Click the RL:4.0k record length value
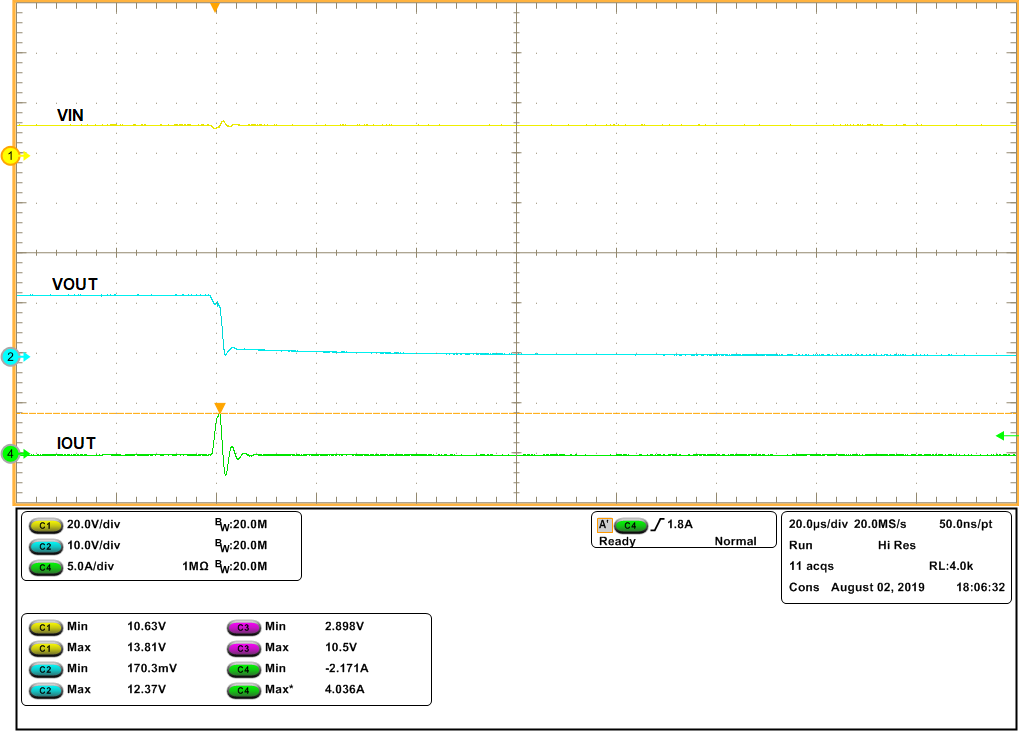The height and width of the screenshot is (736, 1024). coord(951,566)
